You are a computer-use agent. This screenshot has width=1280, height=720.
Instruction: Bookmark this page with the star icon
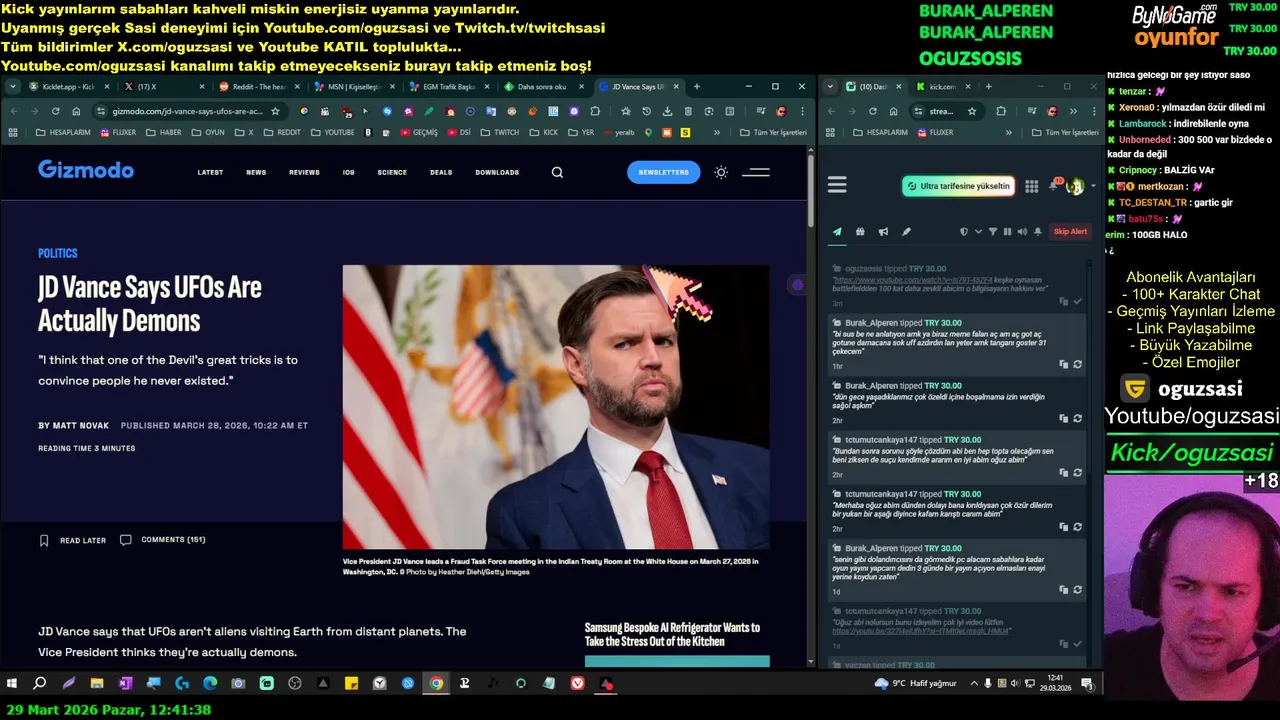tap(275, 111)
